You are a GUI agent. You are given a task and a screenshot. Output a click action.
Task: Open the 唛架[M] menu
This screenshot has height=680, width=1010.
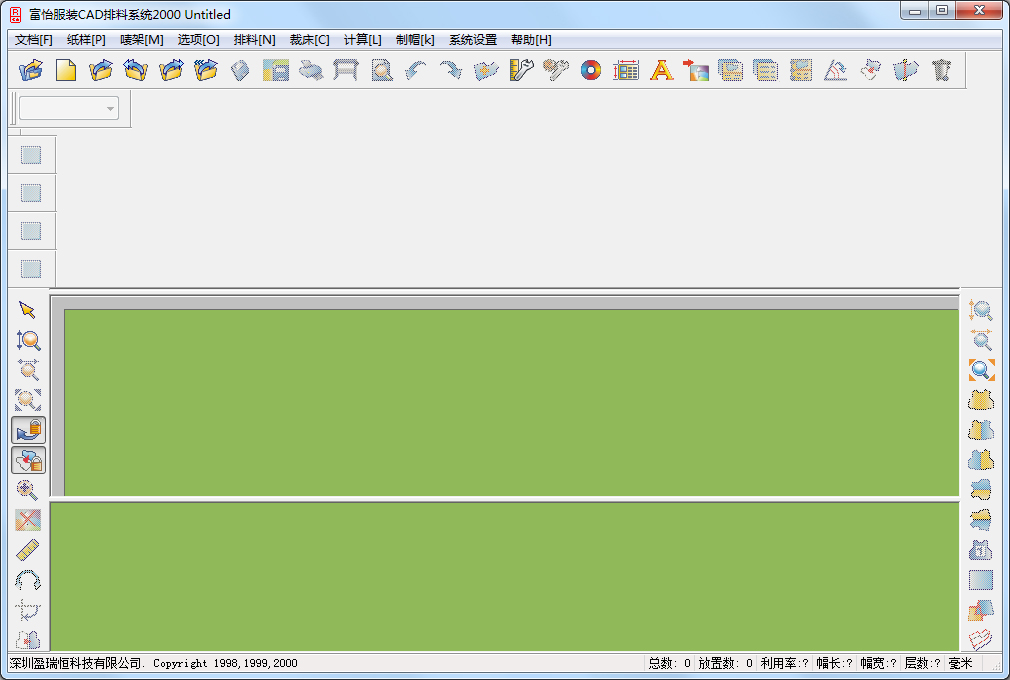pyautogui.click(x=142, y=40)
